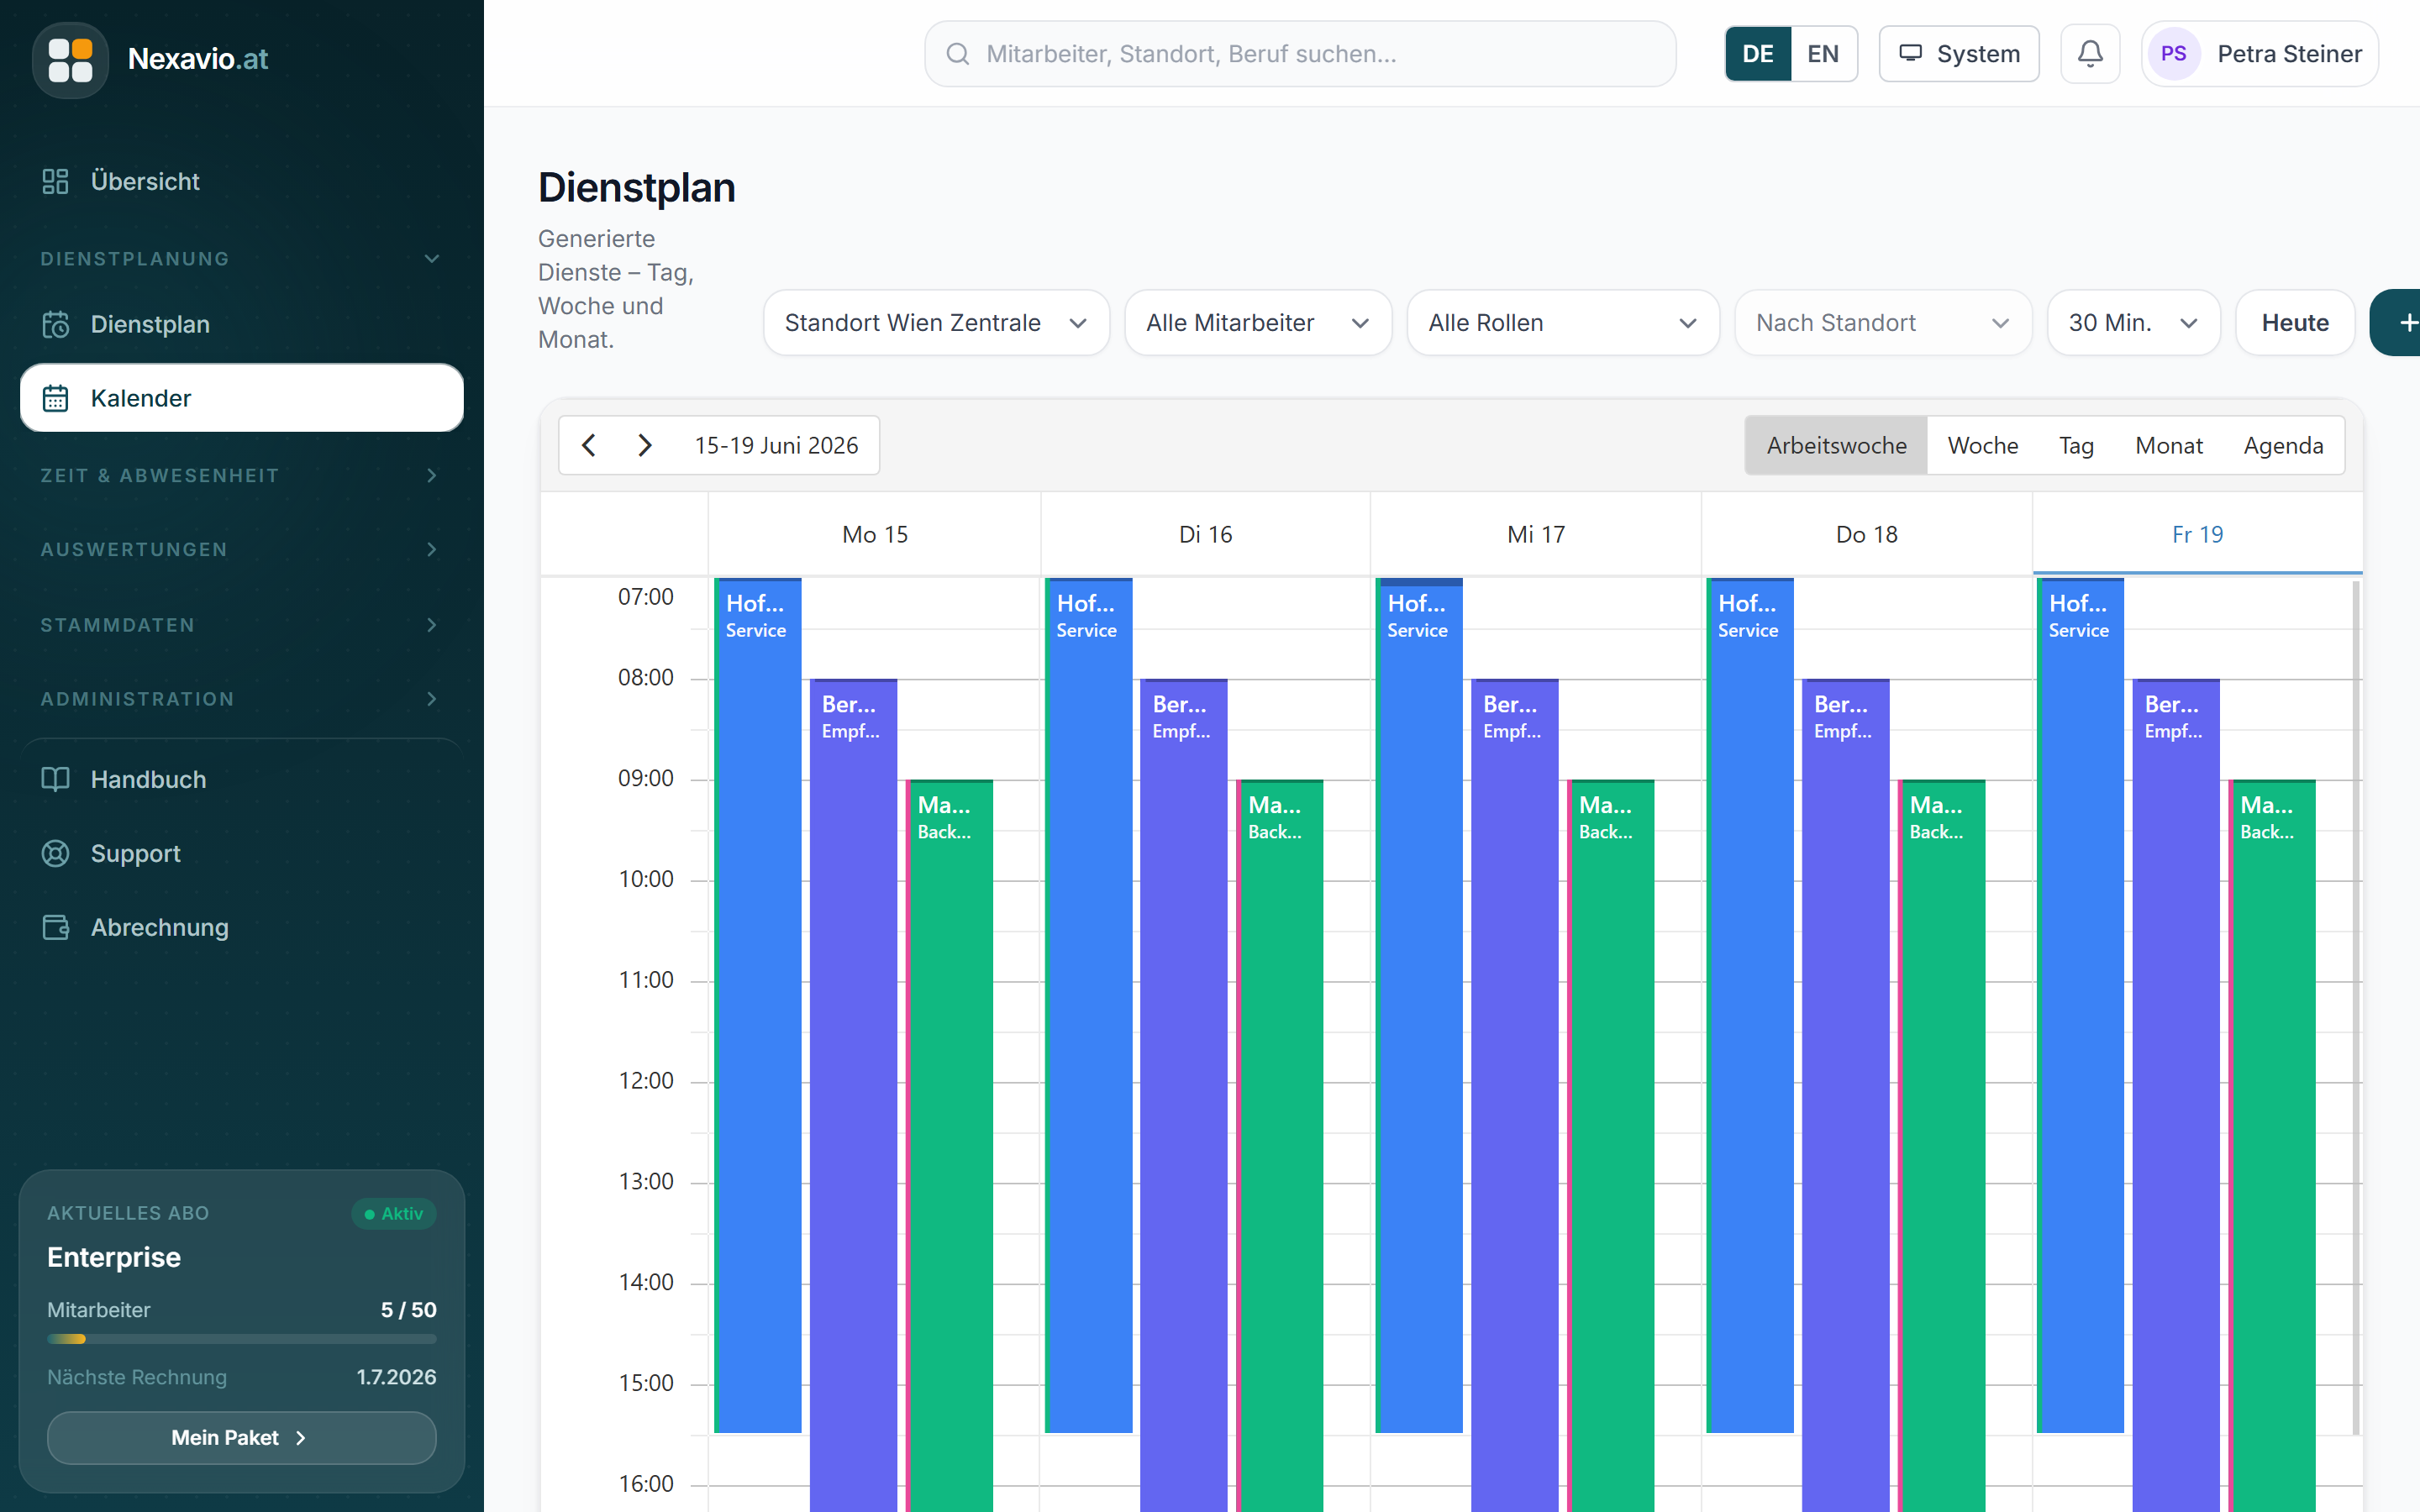Click the Kalender sidebar icon
2420x1512 pixels.
click(x=55, y=398)
